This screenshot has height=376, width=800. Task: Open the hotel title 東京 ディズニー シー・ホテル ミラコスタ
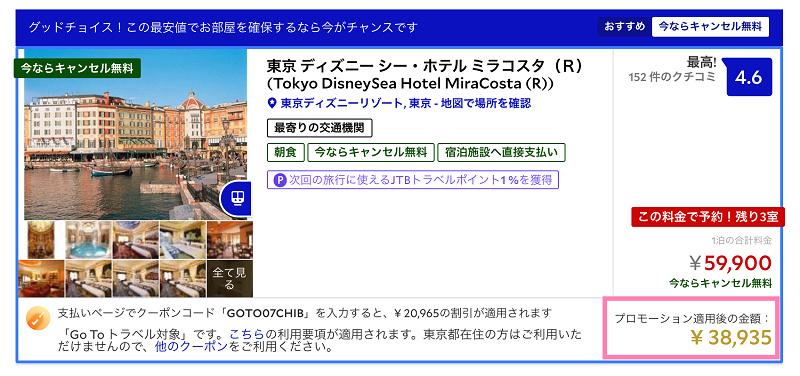[x=424, y=74]
